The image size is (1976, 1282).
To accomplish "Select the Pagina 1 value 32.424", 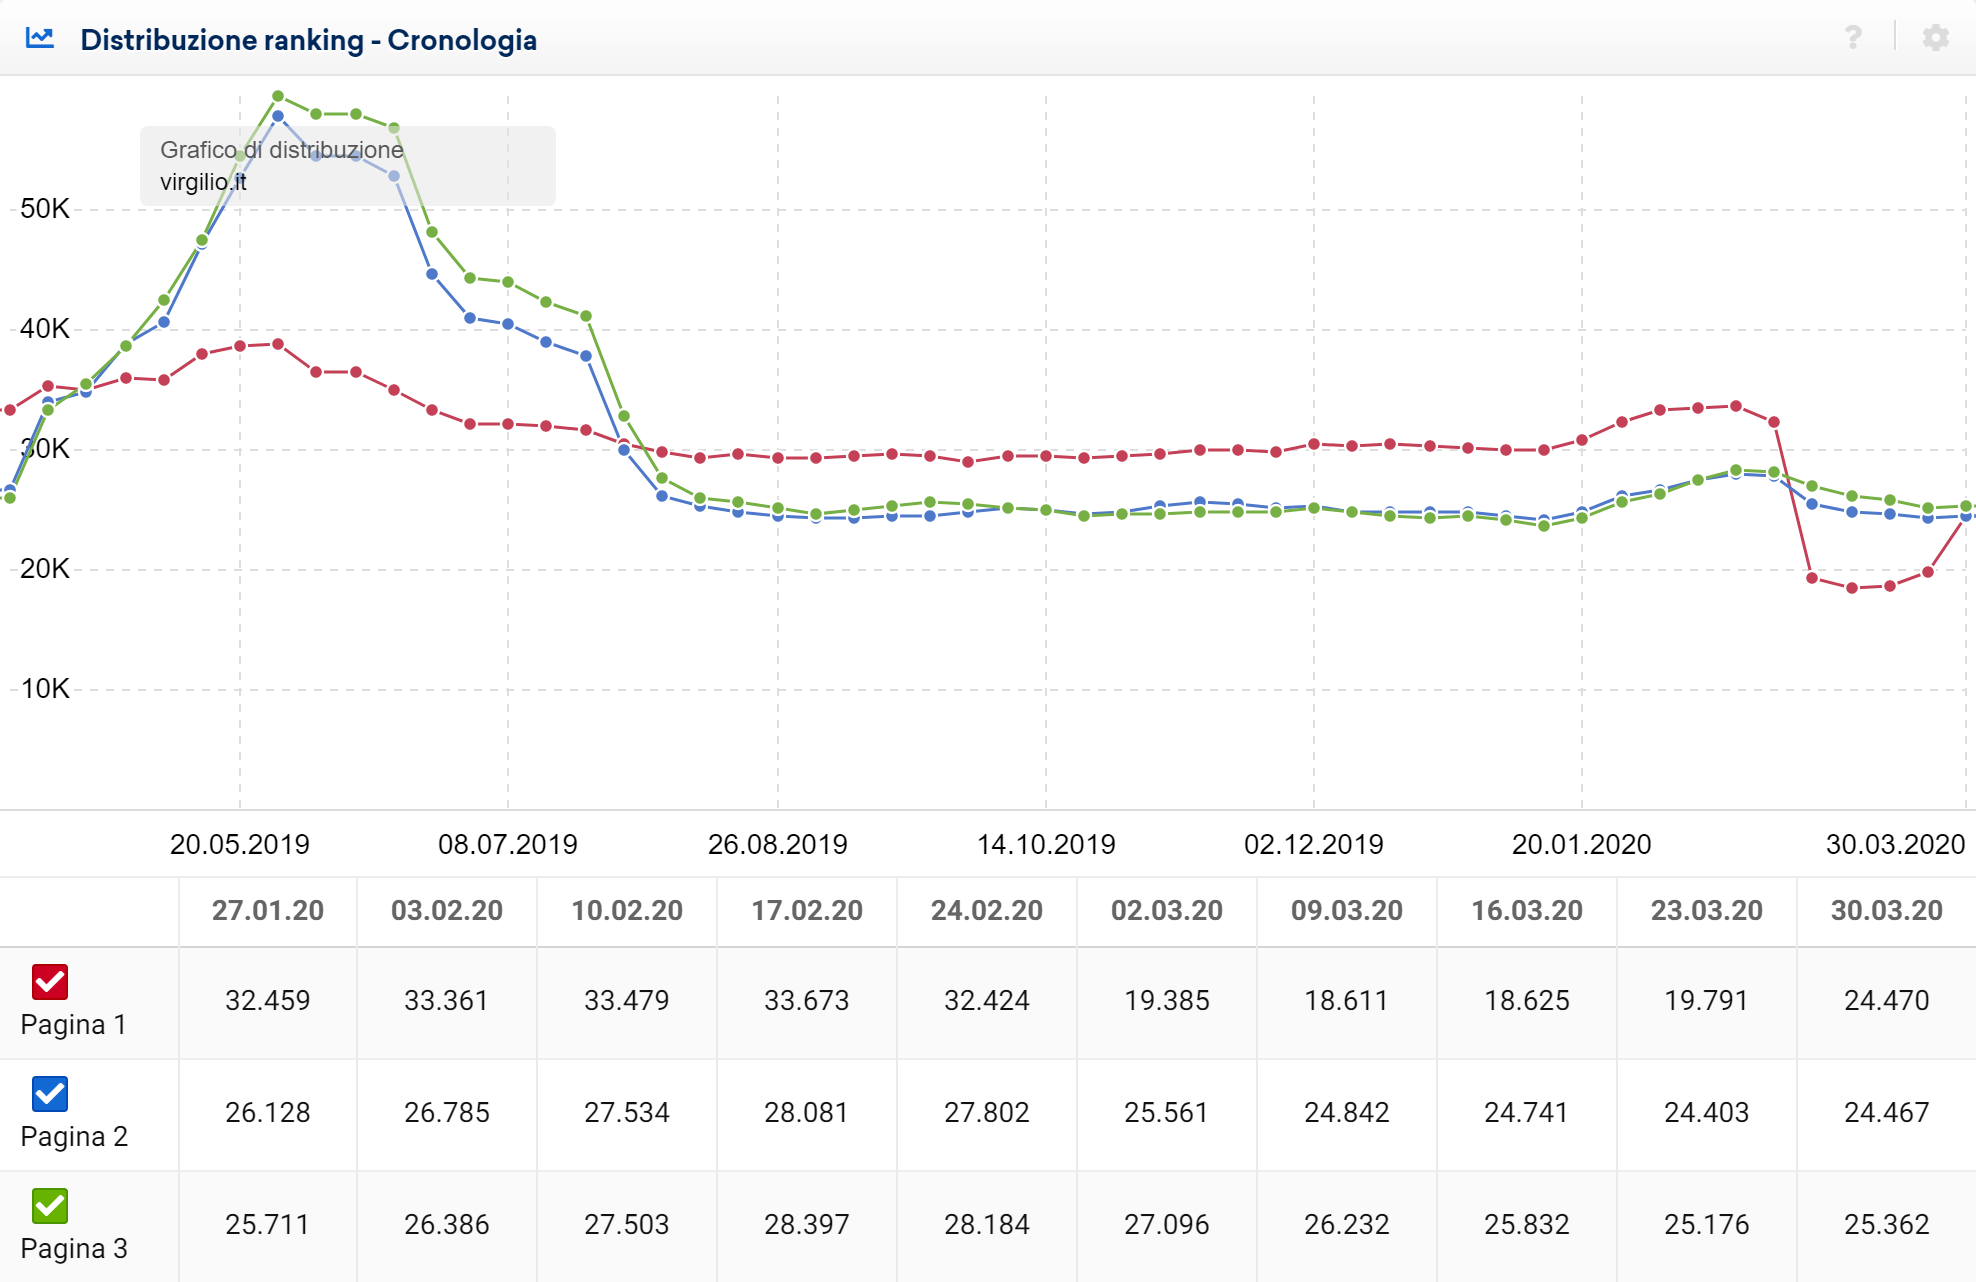I will 987,1001.
